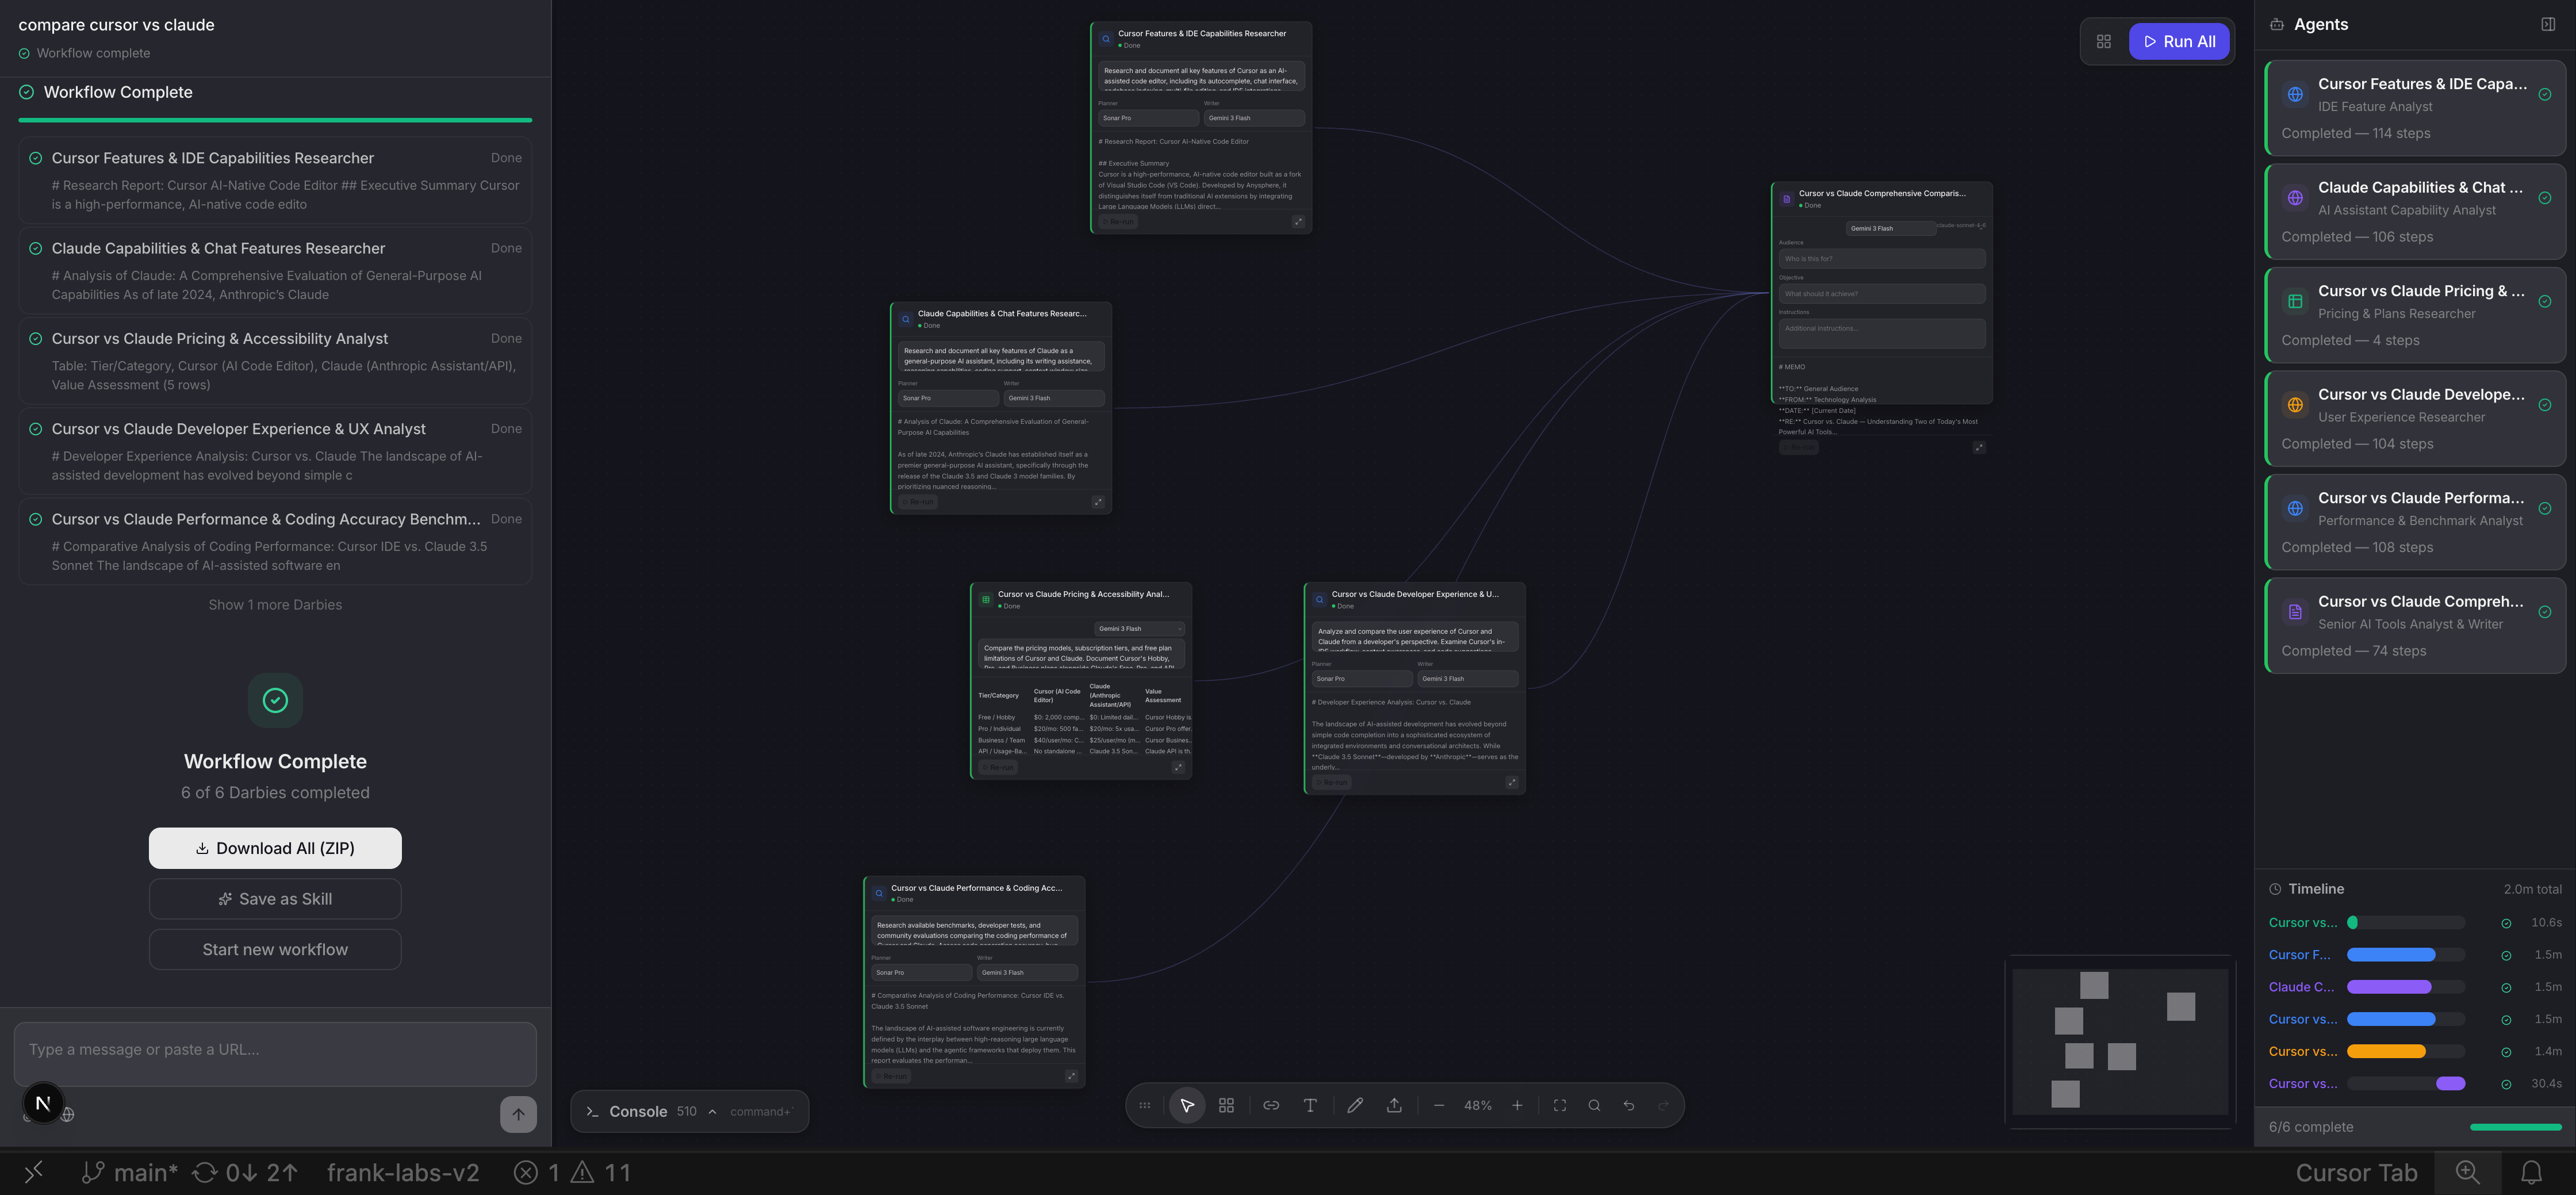2576x1195 pixels.
Task: Select Cursor vs Claude Pricing agent card
Action: (x=2414, y=314)
